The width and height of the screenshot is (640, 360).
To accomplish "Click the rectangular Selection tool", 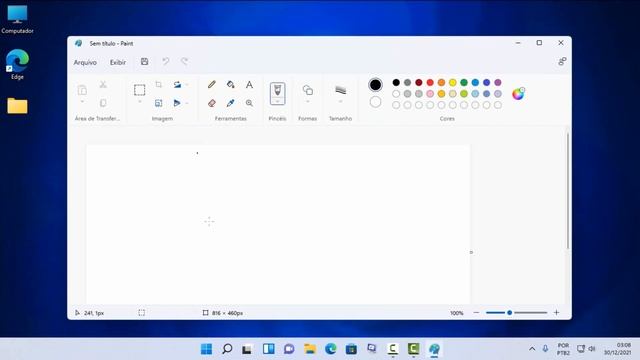I will click(140, 90).
